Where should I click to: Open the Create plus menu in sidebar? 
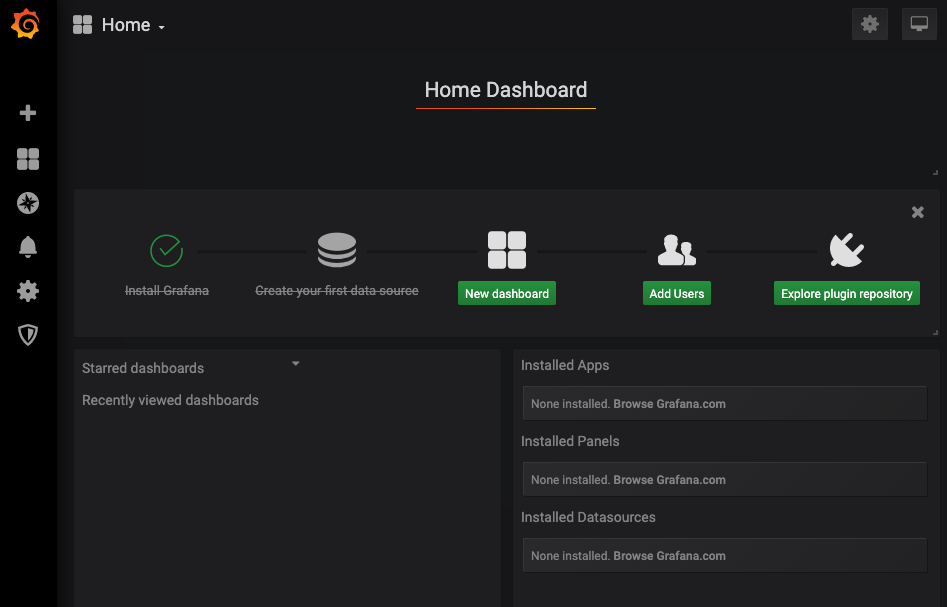28,113
